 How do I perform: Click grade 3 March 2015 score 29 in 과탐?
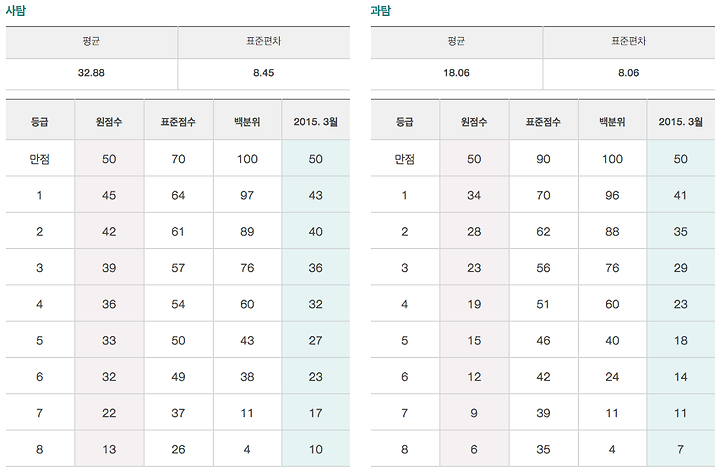(x=681, y=268)
